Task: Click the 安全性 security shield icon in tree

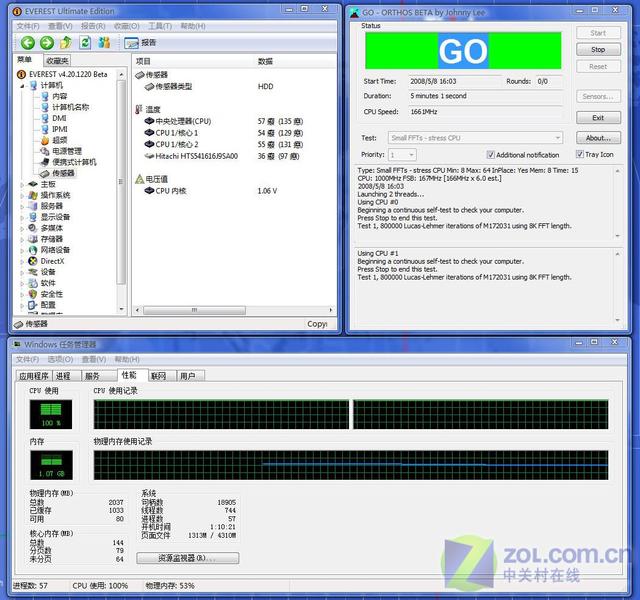Action: click(x=33, y=294)
